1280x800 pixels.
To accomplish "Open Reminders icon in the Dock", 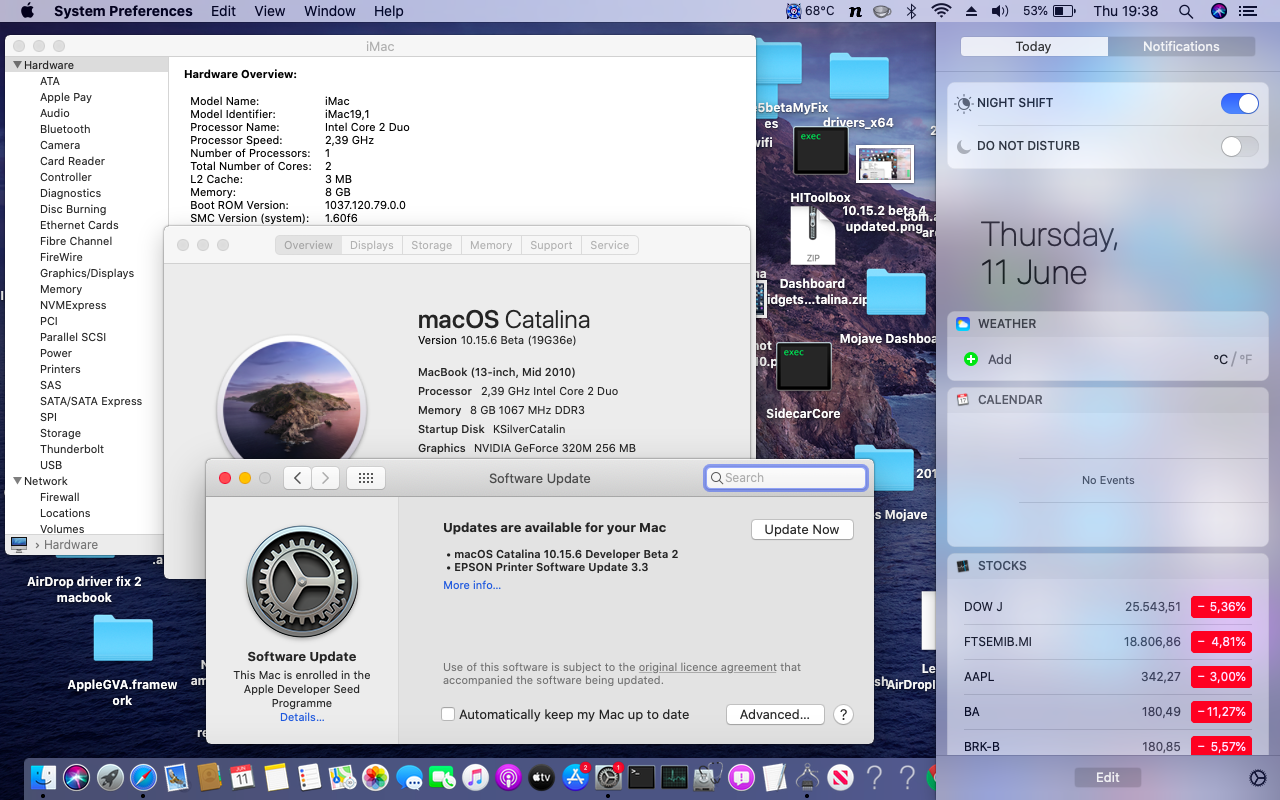I will [309, 777].
